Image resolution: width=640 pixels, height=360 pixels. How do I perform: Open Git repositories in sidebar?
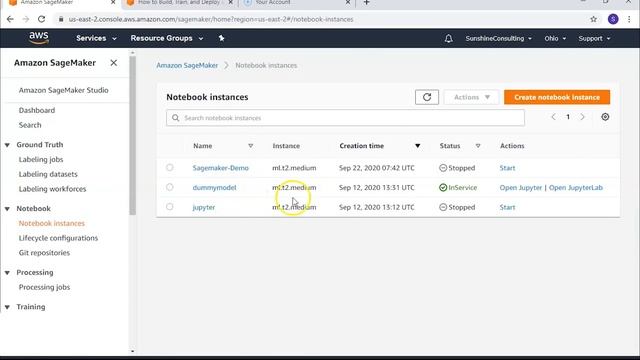tap(44, 253)
